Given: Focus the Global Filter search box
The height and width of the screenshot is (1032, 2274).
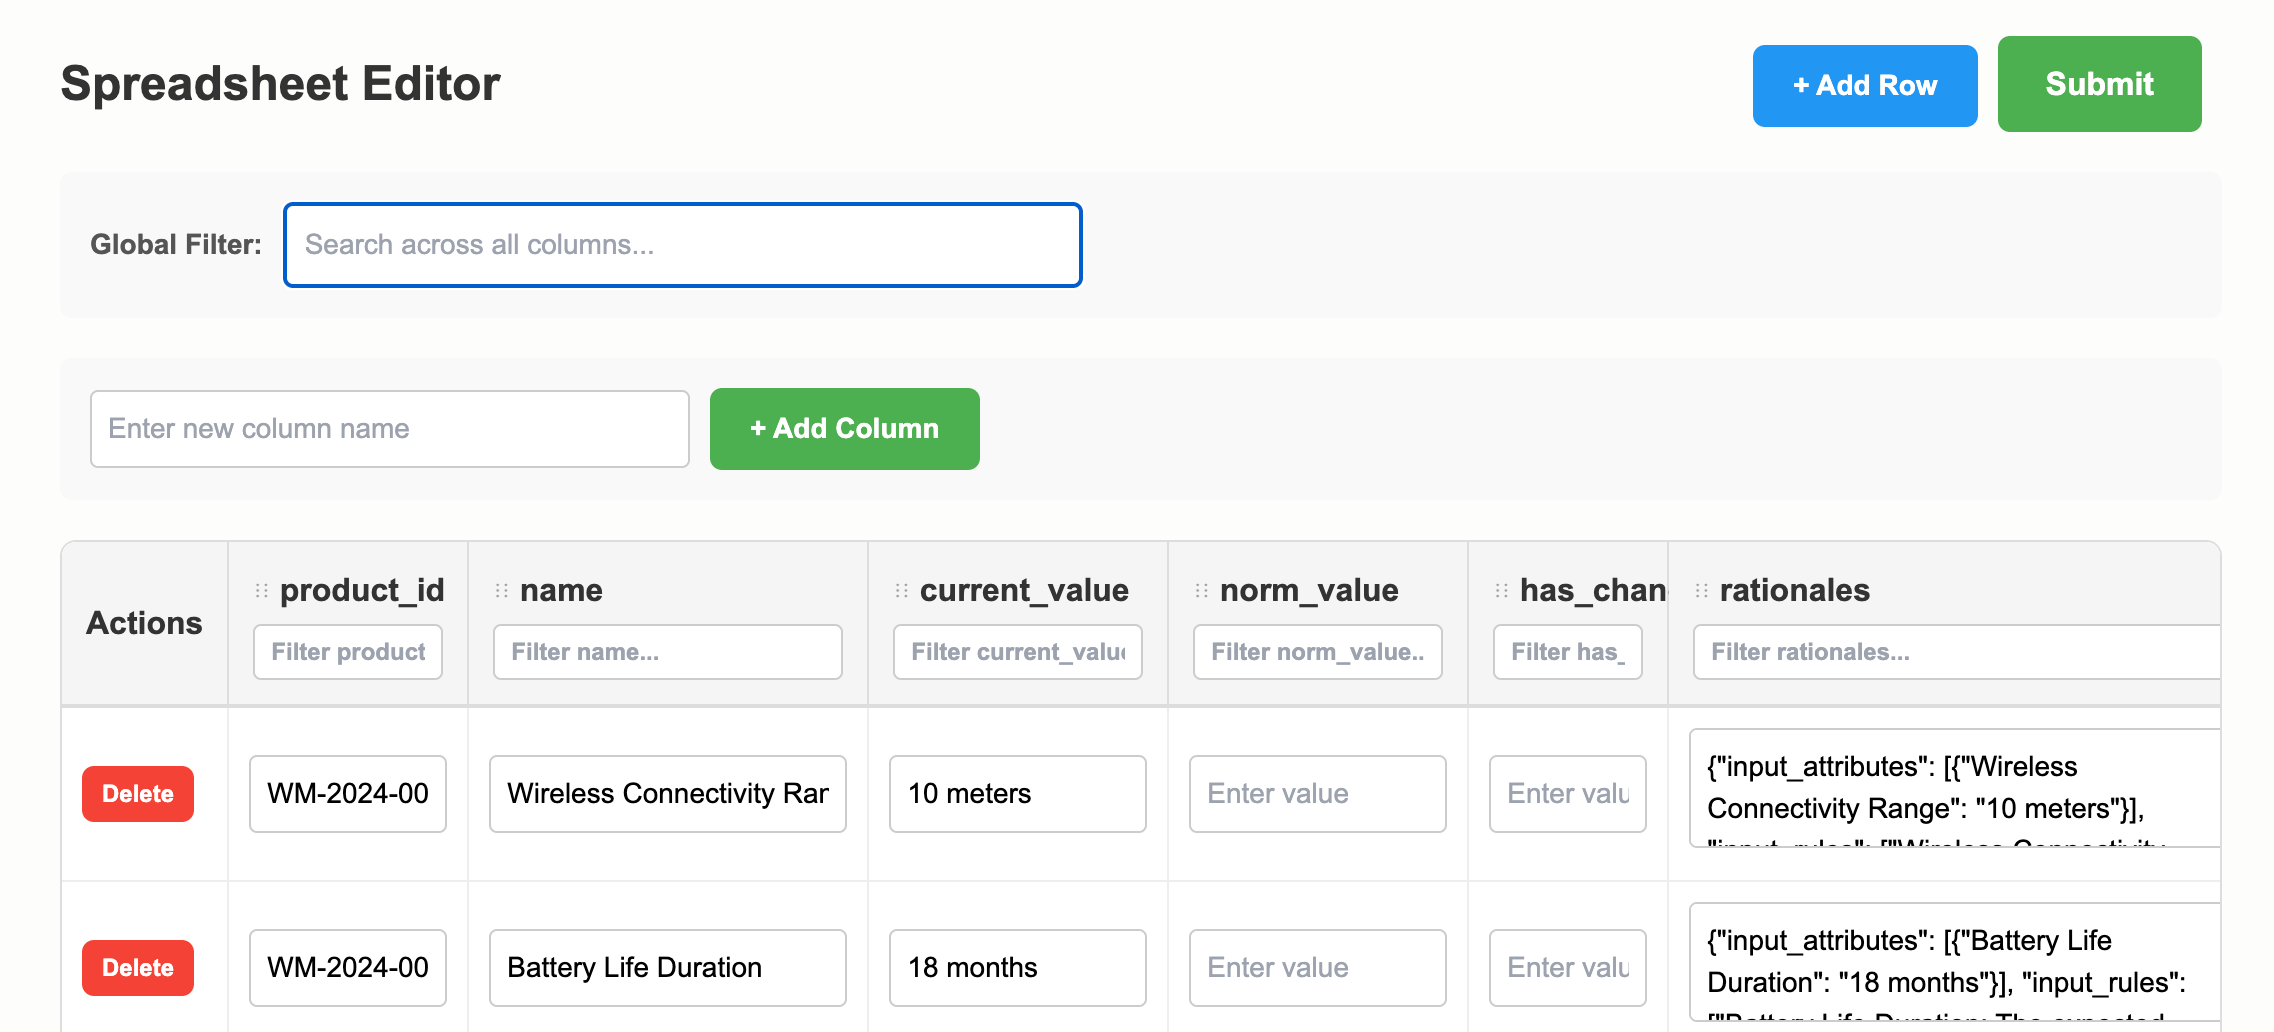Looking at the screenshot, I should click(x=682, y=245).
